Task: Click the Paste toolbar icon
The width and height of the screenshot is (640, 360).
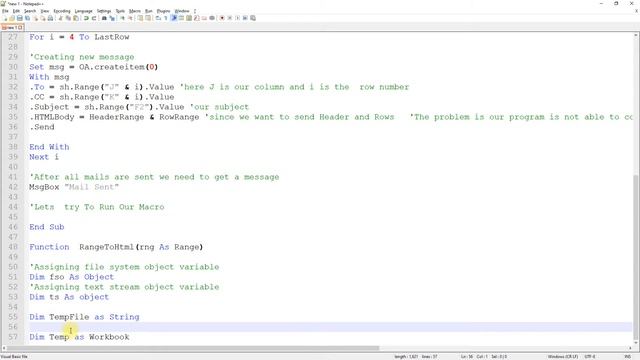Action: [76, 18]
